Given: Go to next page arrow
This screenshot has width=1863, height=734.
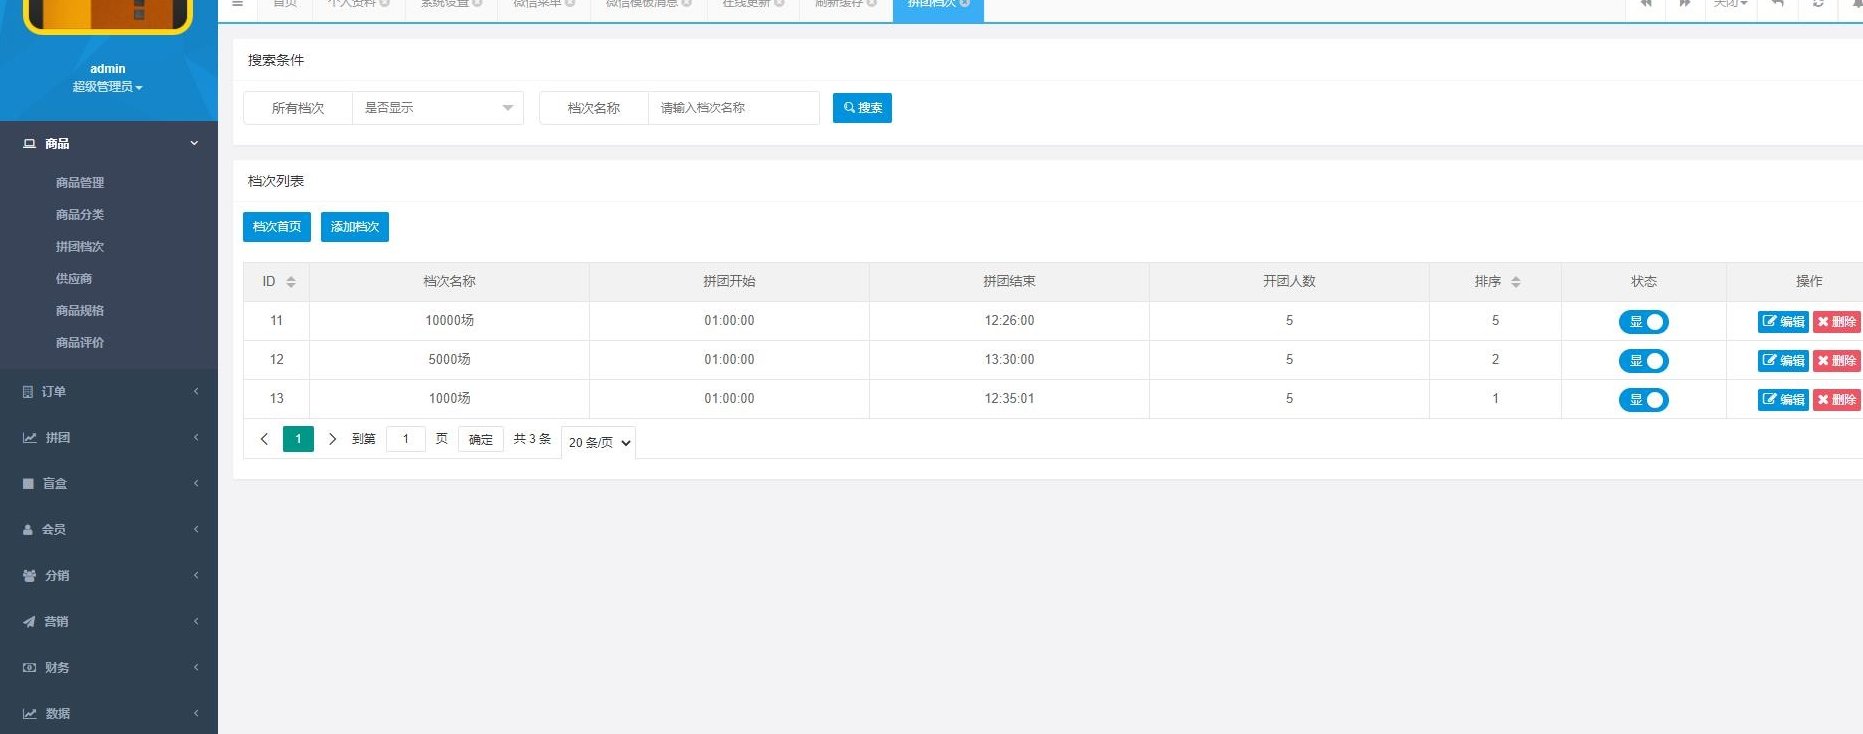Looking at the screenshot, I should tap(333, 439).
